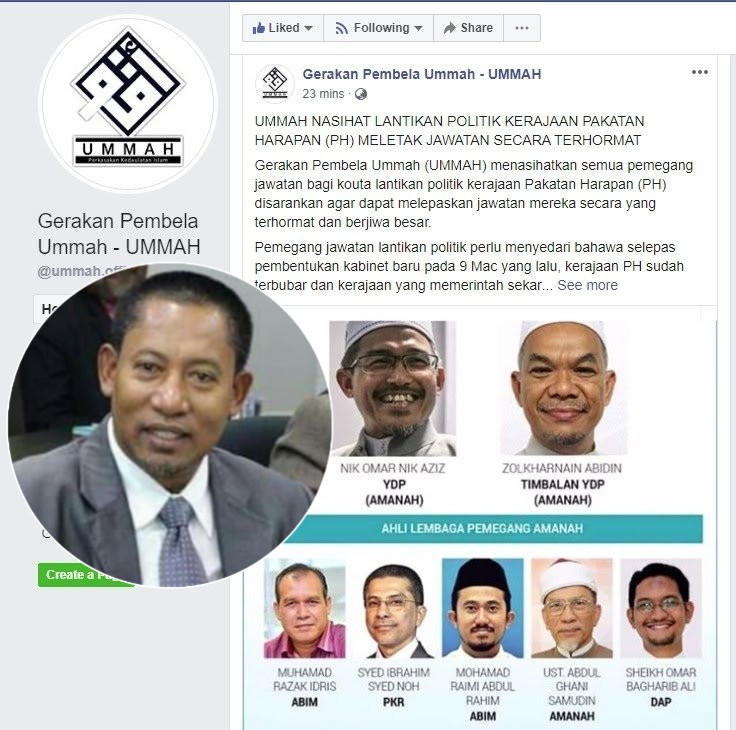Viewport: 736px width, 730px height.
Task: Open the page's three-dot more menu
Action: (522, 28)
